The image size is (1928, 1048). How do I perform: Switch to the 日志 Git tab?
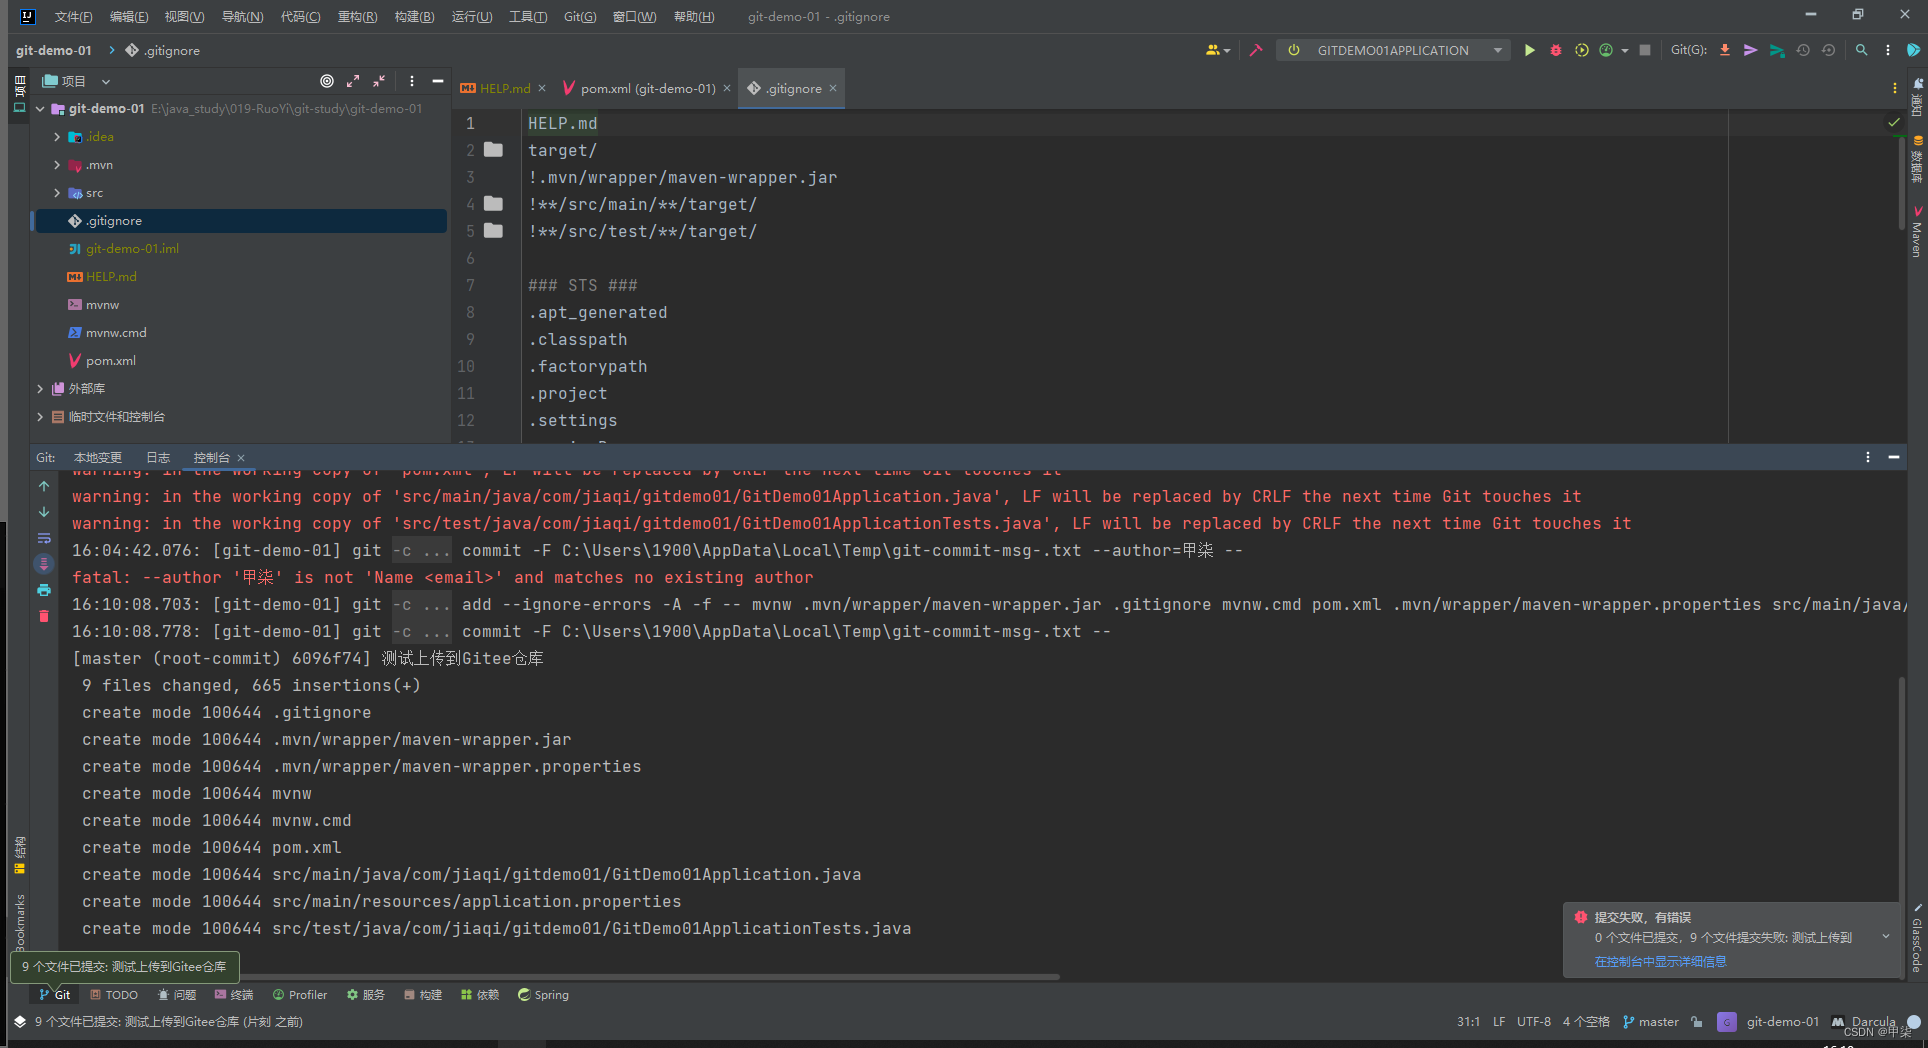tap(158, 457)
